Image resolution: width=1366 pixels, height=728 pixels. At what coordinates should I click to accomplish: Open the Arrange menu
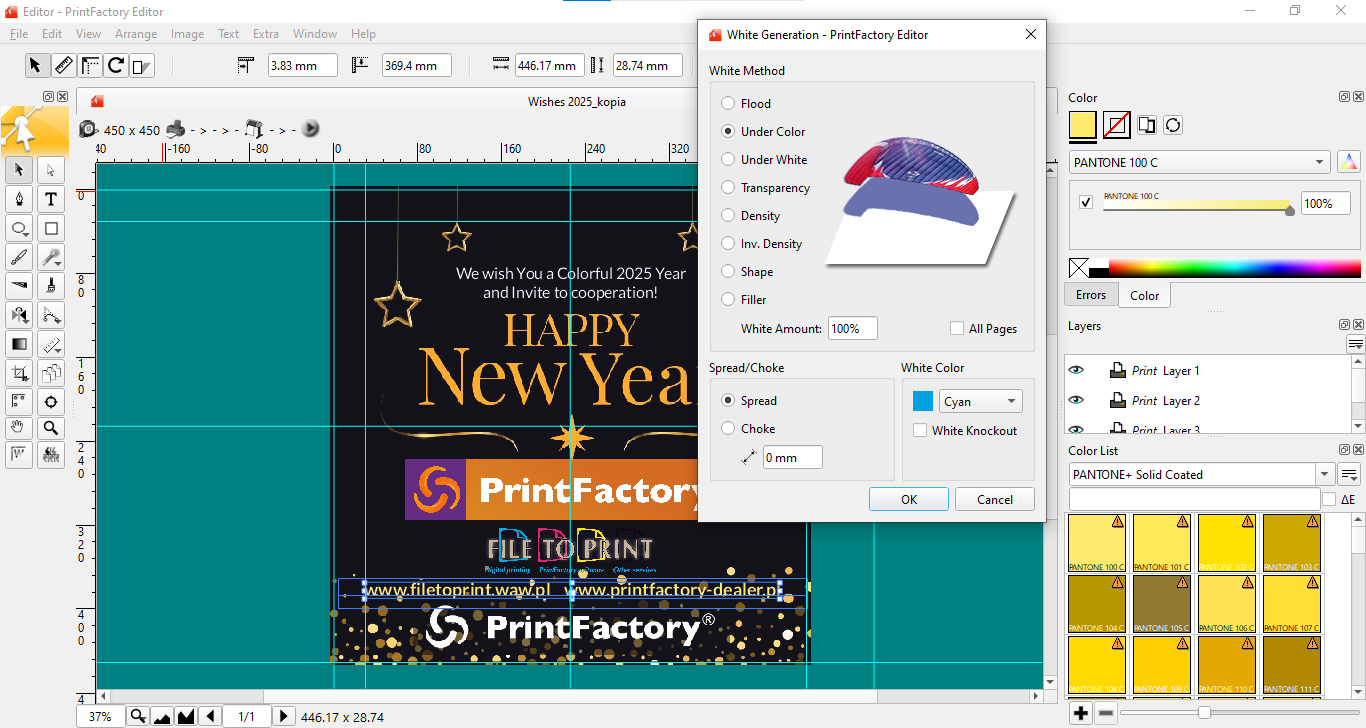(136, 34)
